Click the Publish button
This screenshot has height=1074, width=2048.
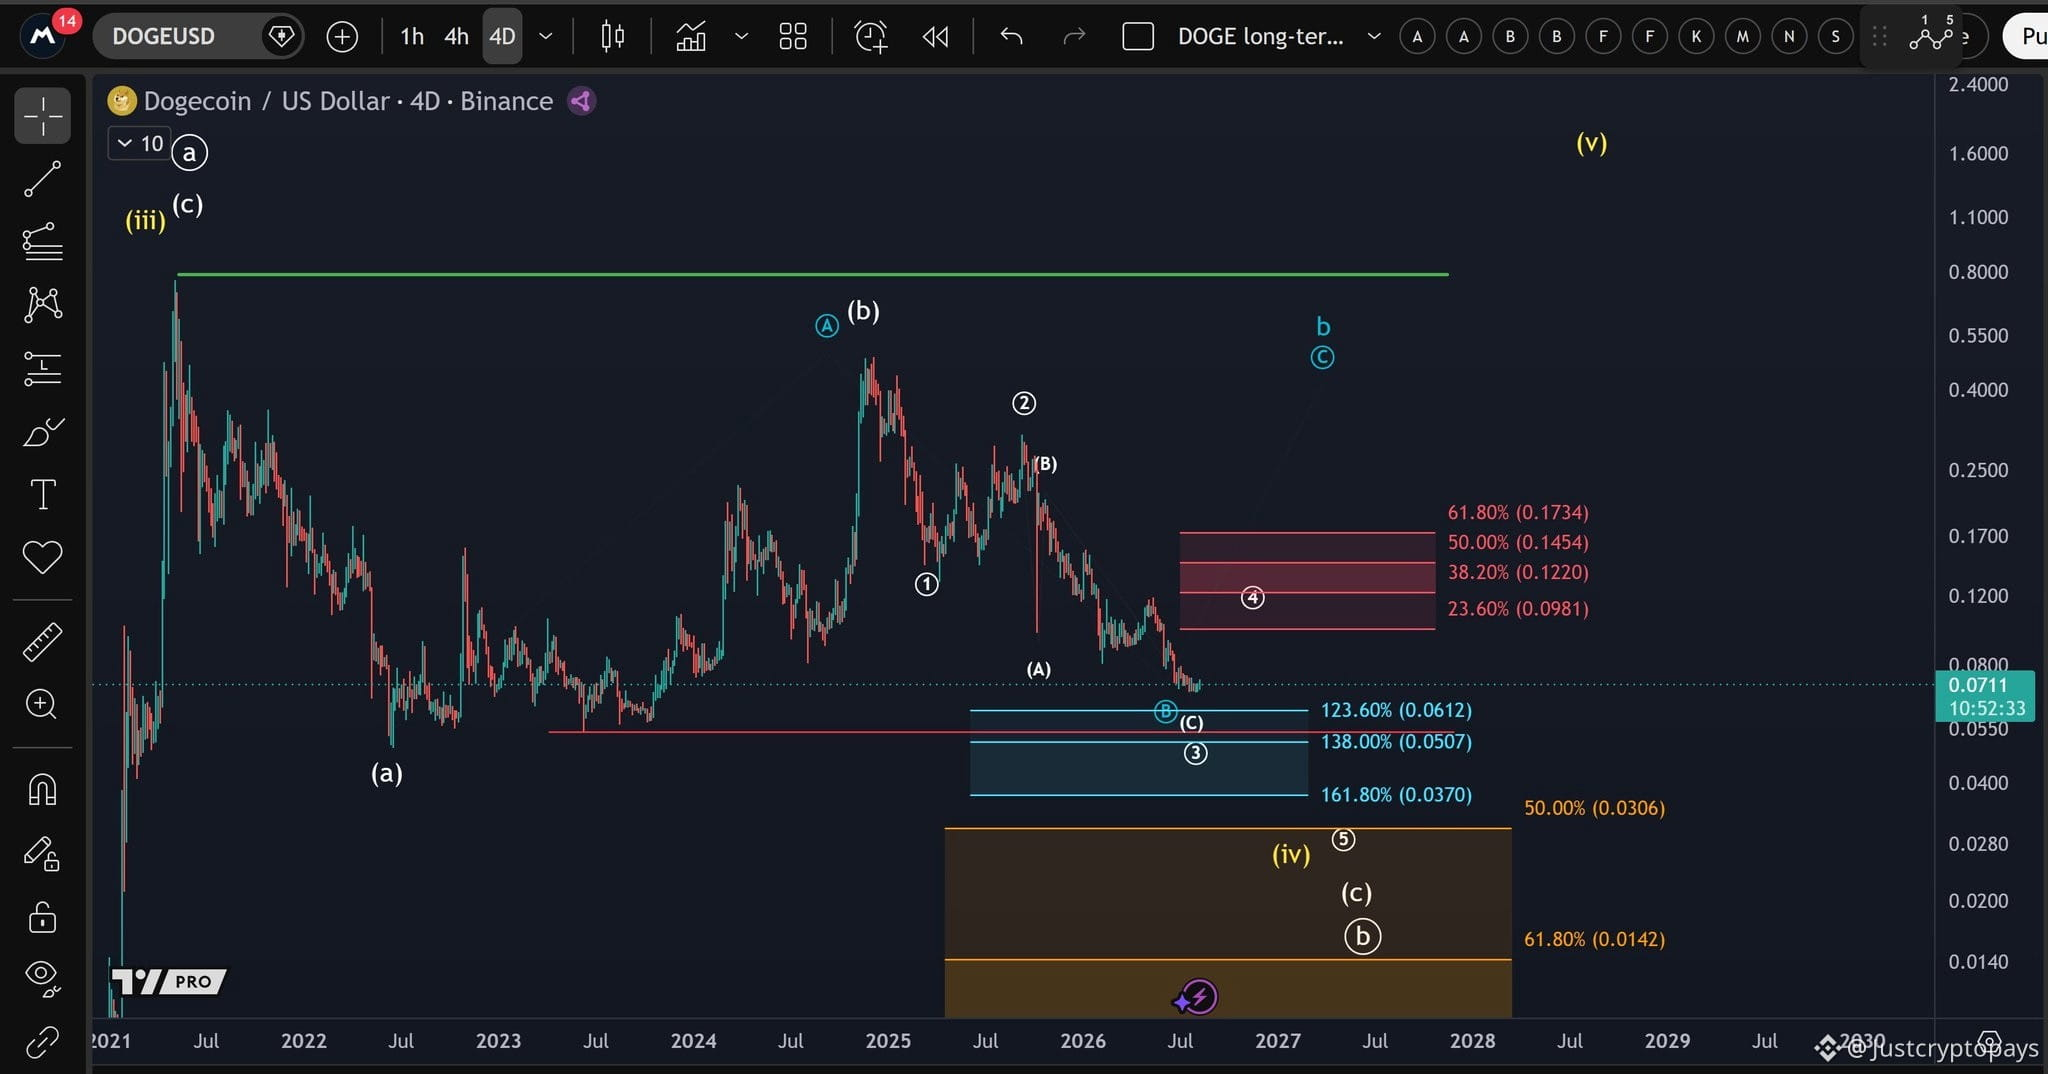pos(2026,37)
